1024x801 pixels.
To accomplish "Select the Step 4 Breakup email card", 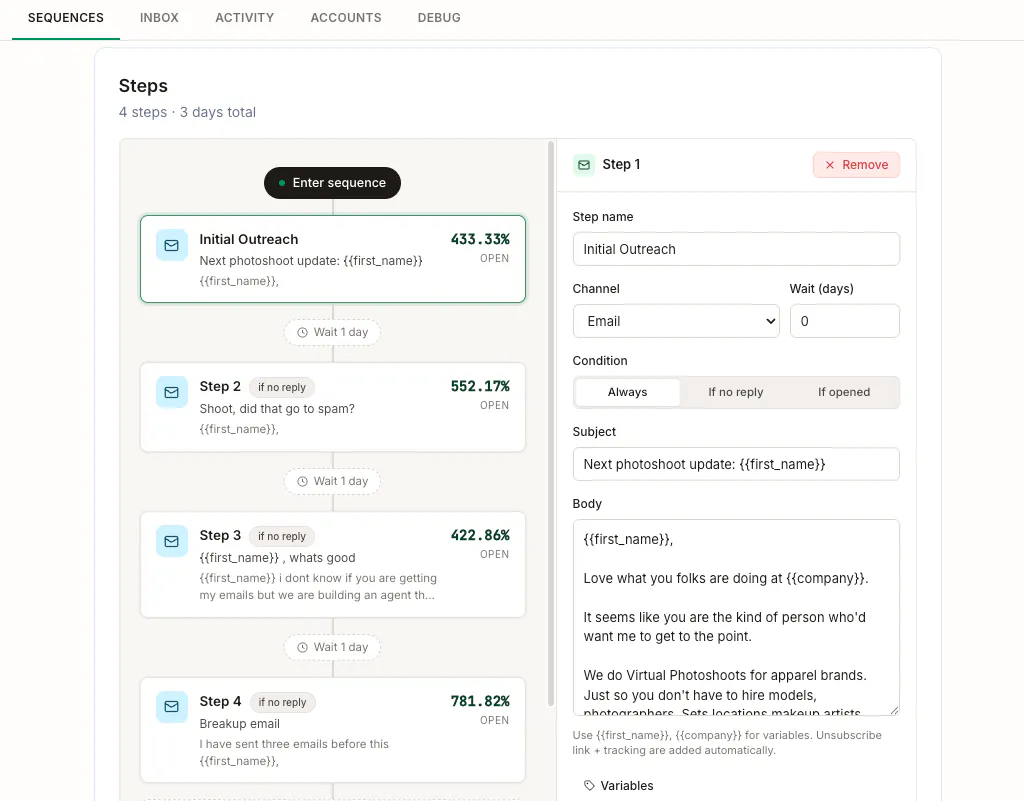I will 332,730.
